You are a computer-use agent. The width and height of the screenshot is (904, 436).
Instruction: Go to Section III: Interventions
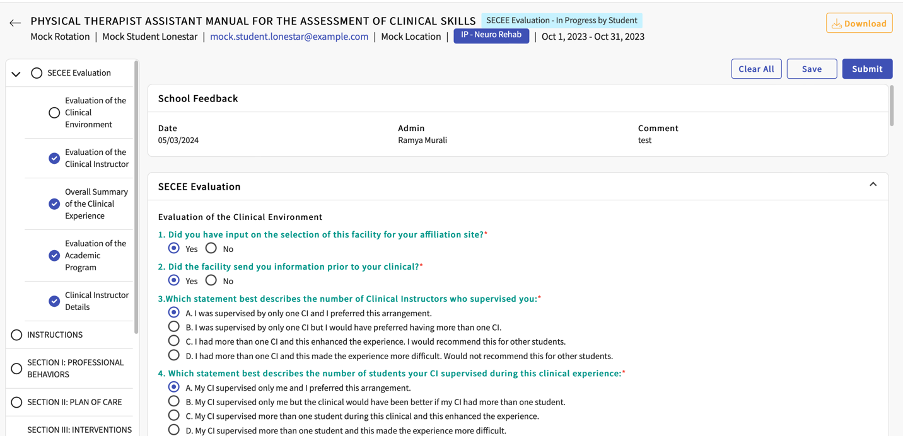coord(79,430)
